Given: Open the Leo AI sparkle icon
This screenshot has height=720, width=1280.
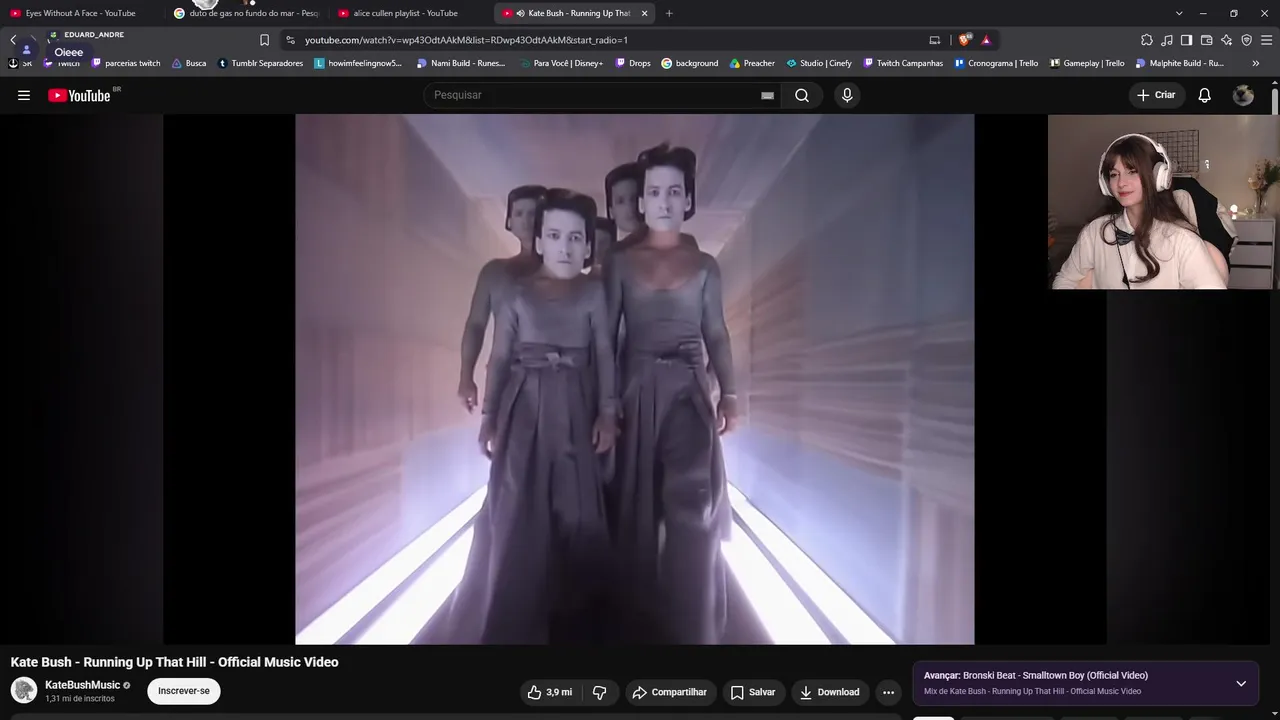Looking at the screenshot, I should coord(1226,40).
